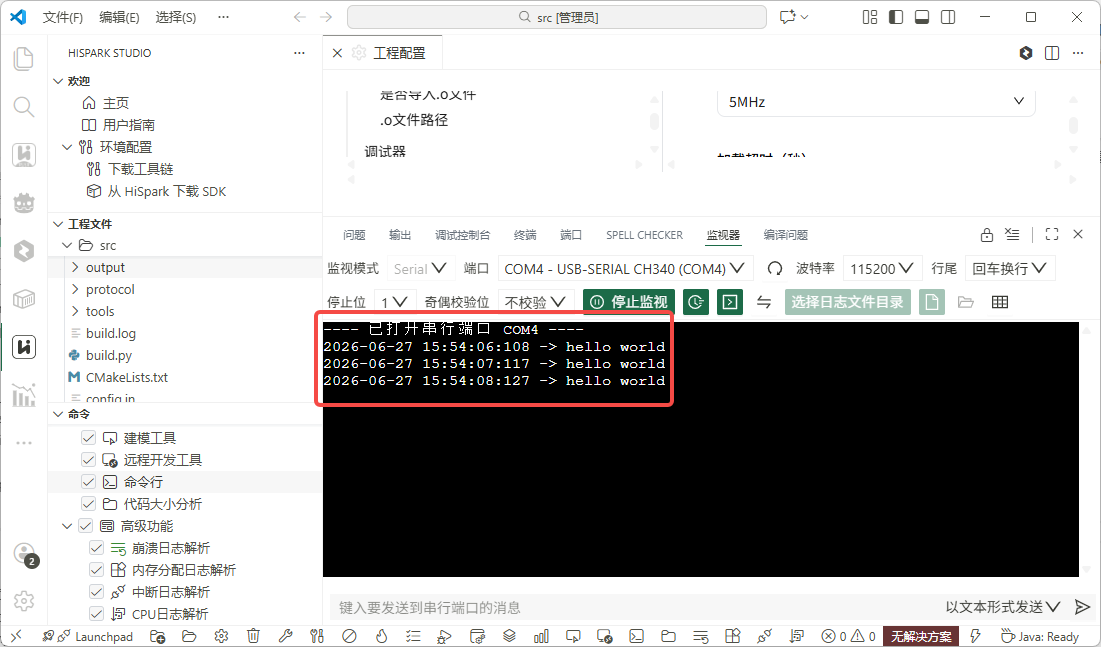This screenshot has height=647, width=1101.
Task: Uncheck the 崩溃日志解析 checkbox
Action: tap(97, 547)
